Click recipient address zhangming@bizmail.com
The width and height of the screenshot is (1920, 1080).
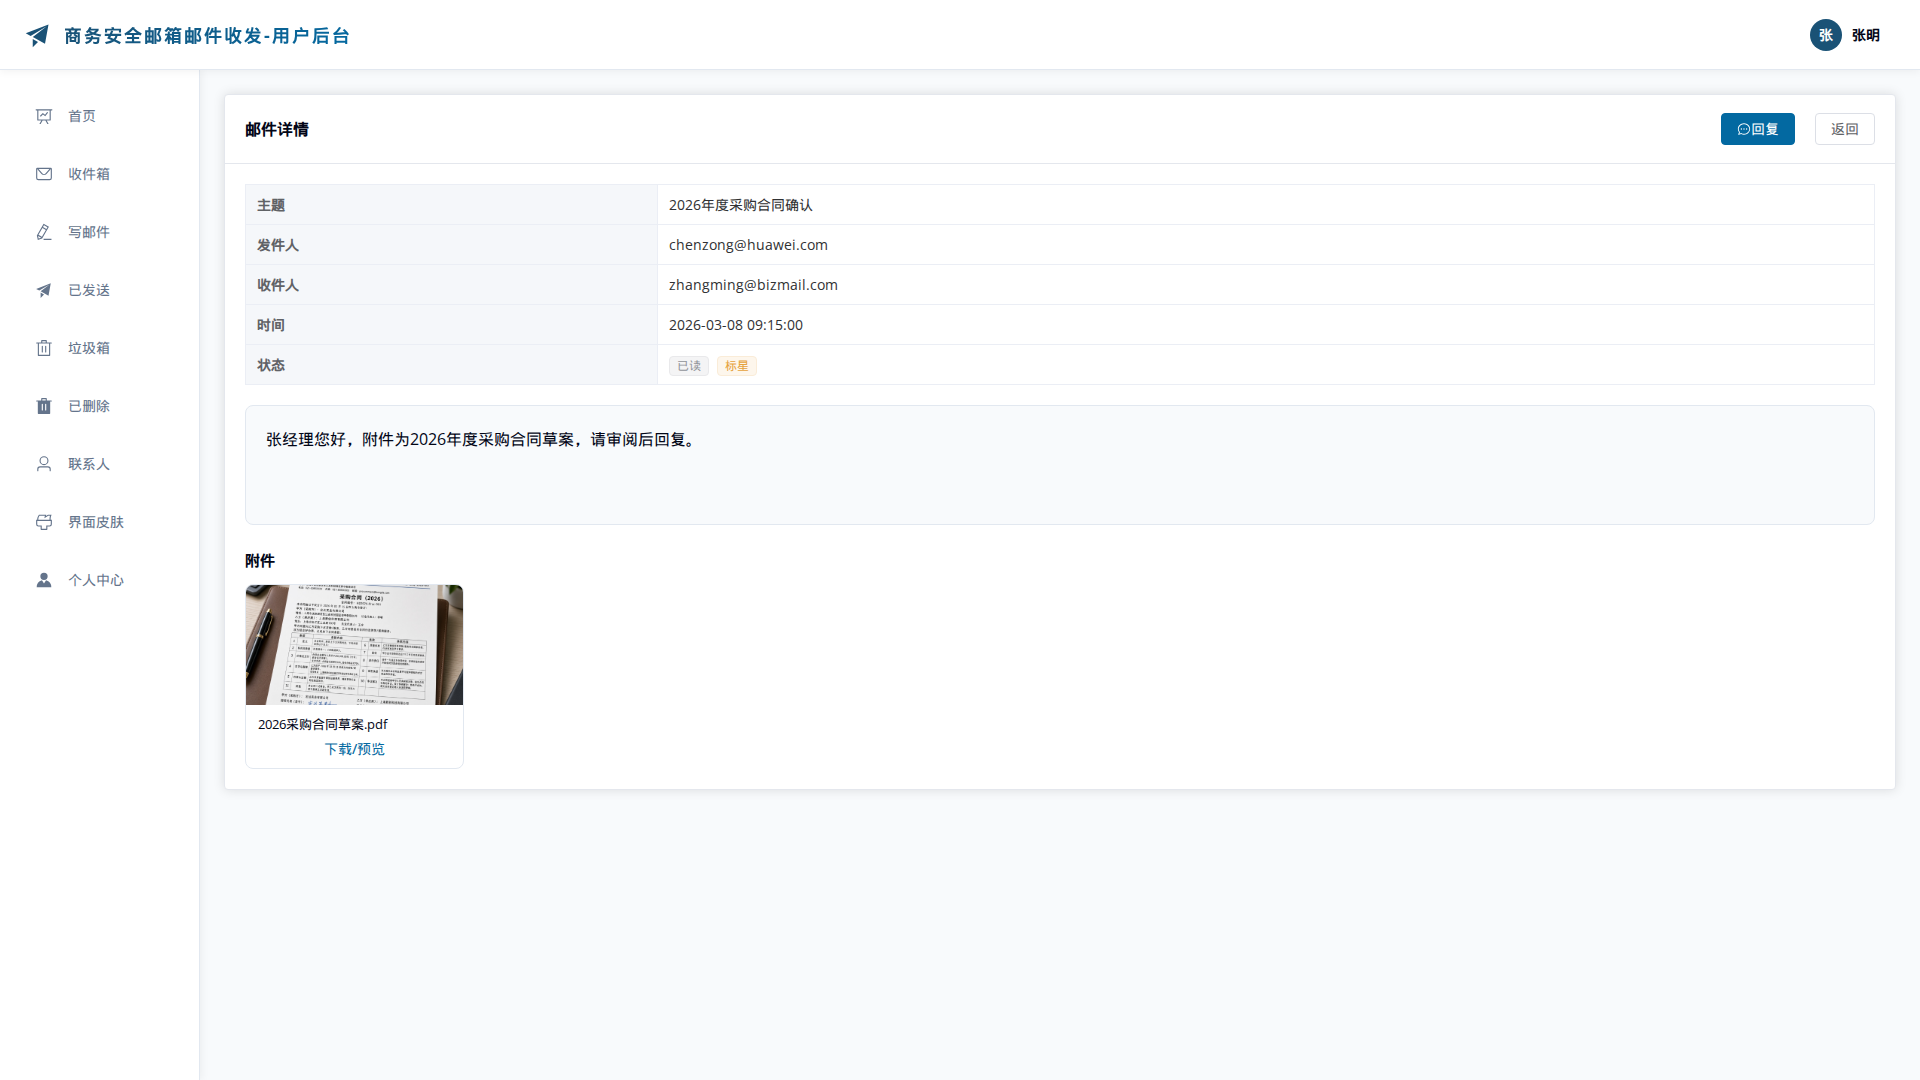[753, 285]
